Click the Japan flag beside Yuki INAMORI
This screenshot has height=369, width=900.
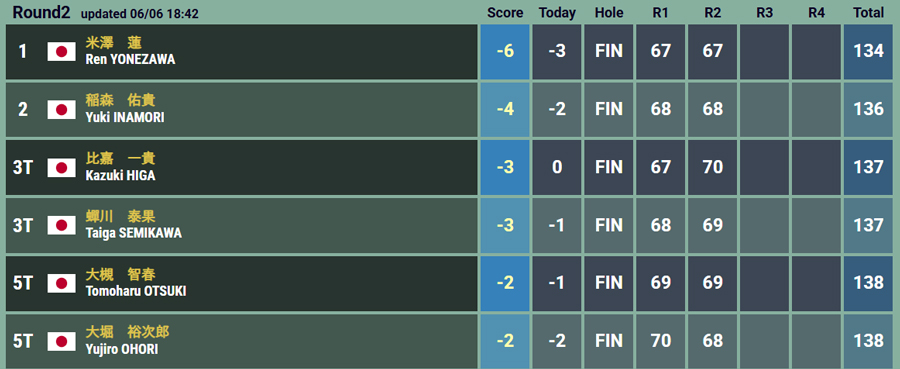[61, 110]
